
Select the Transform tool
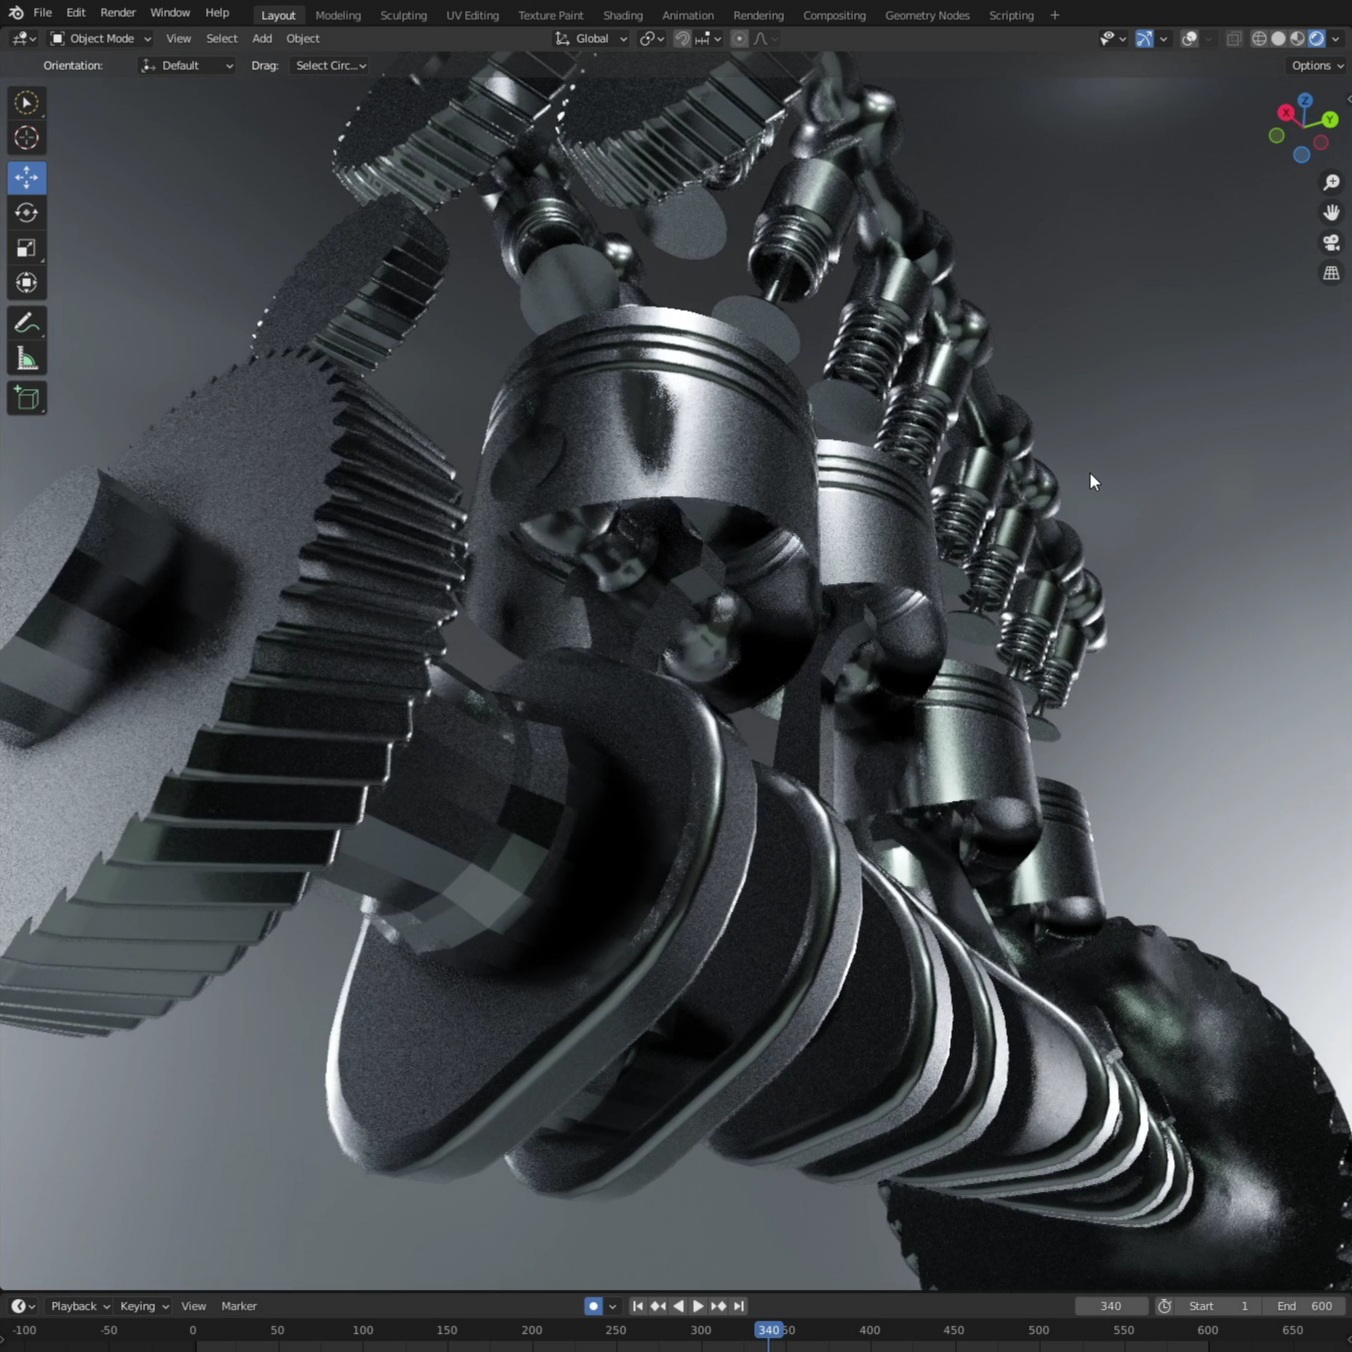click(27, 283)
